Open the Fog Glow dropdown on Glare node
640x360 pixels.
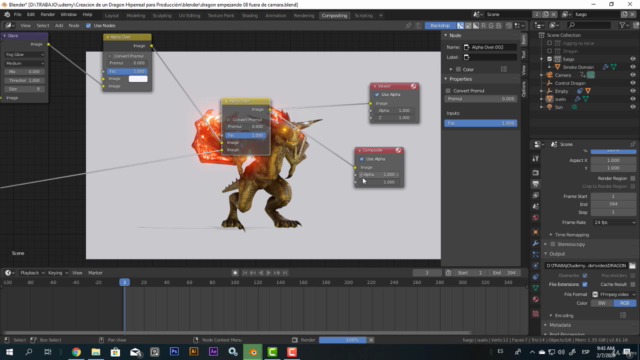(24, 54)
